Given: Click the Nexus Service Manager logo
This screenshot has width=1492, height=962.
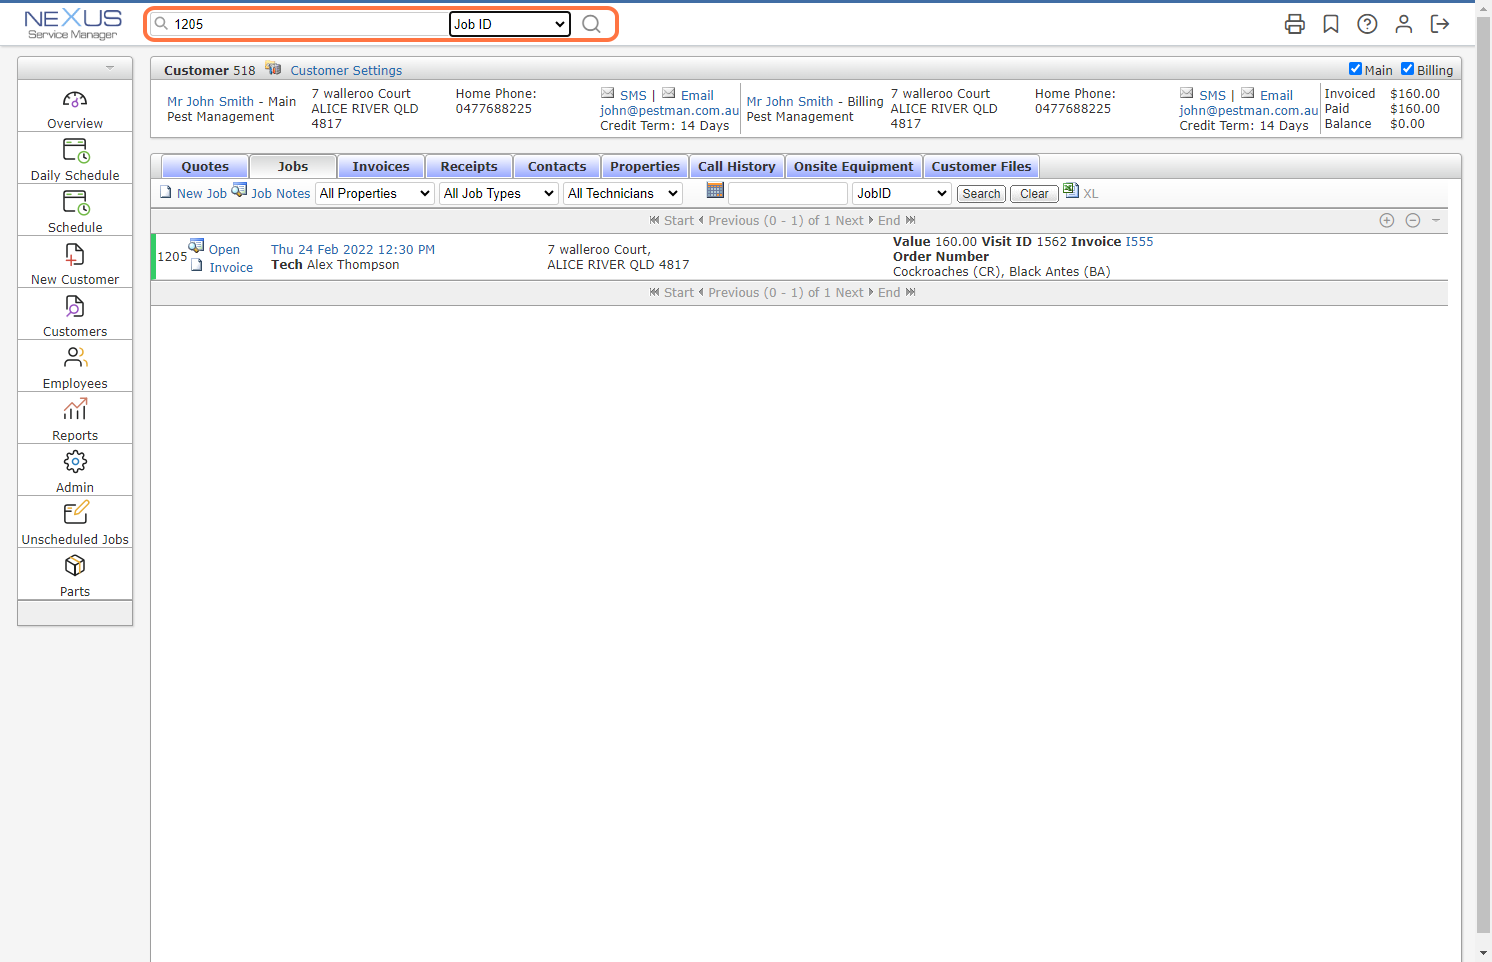Looking at the screenshot, I should click(73, 24).
